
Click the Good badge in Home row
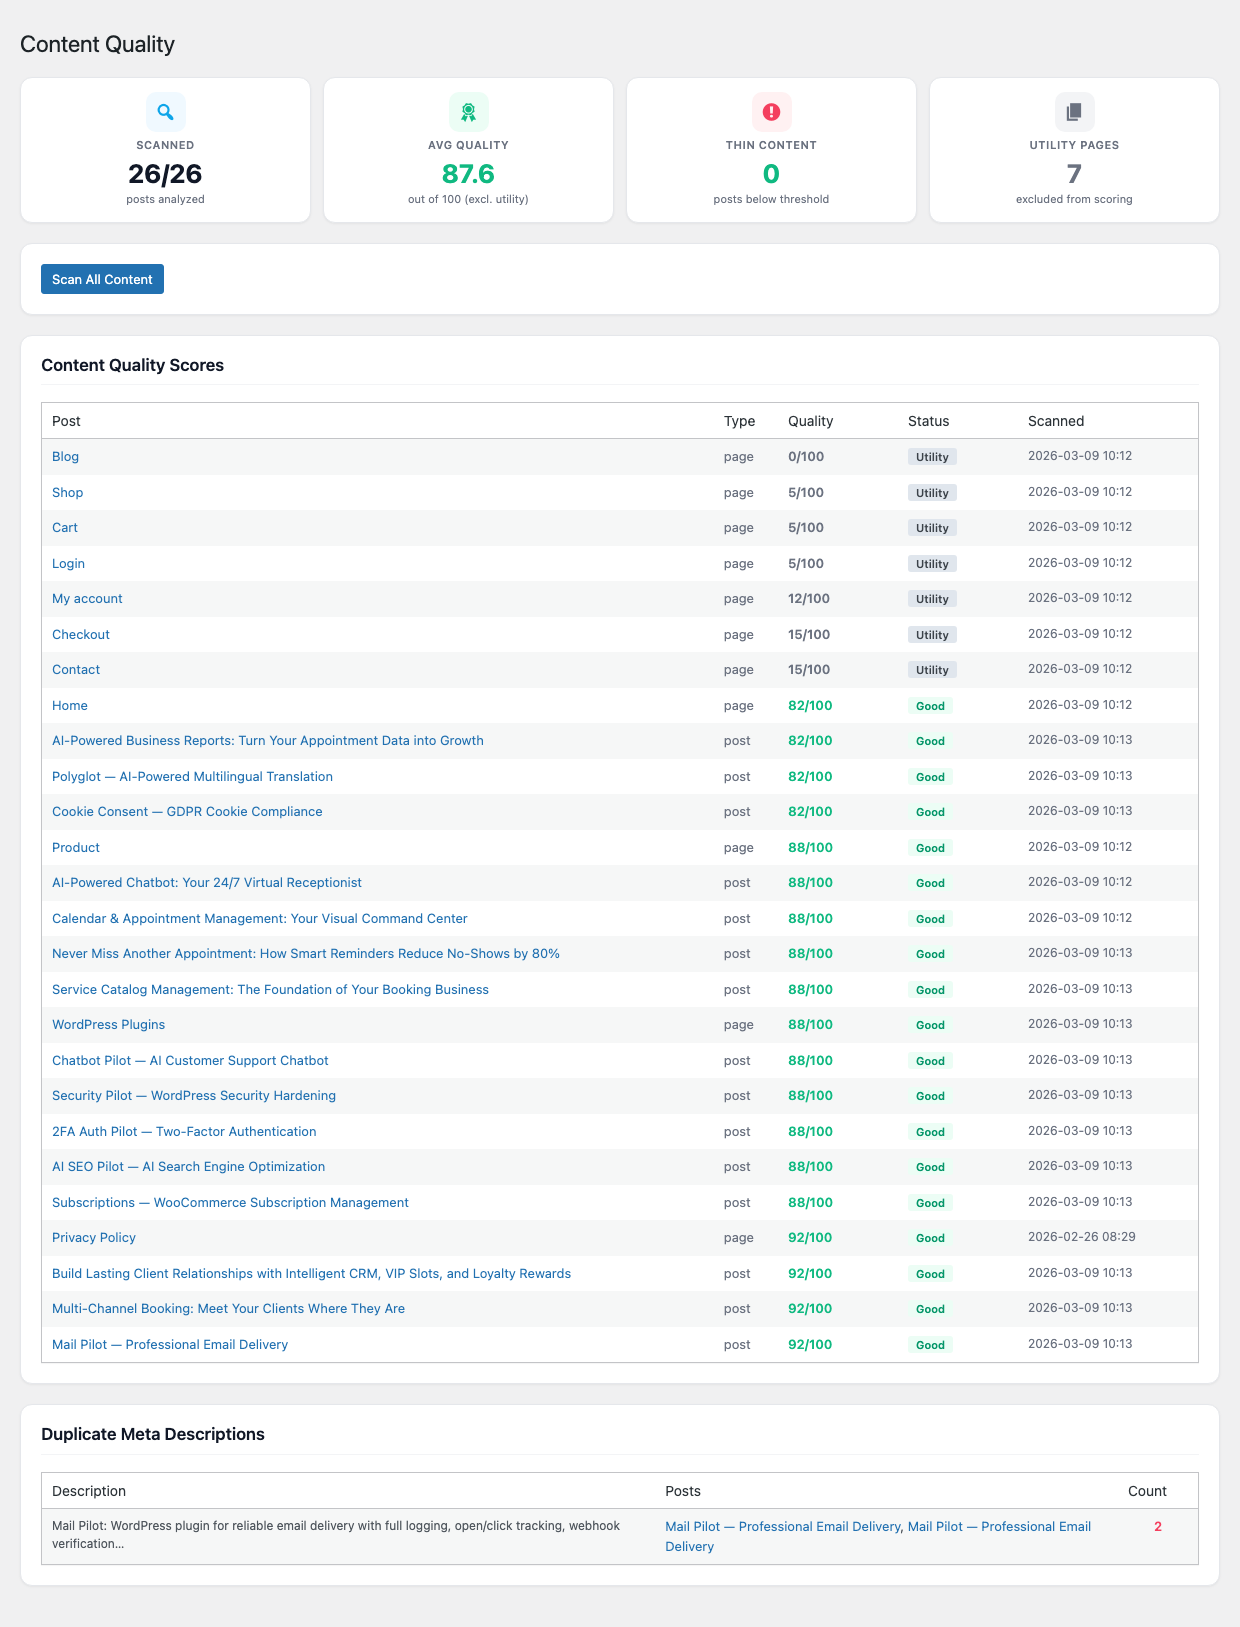[x=930, y=706]
